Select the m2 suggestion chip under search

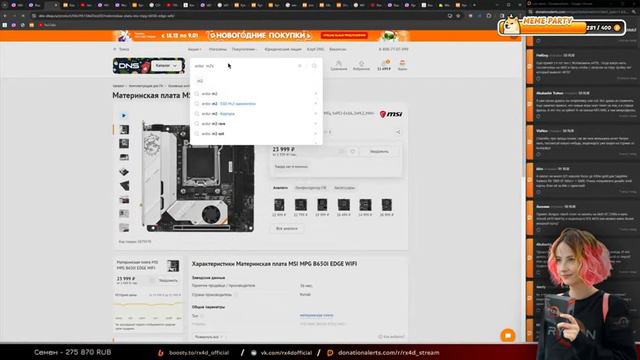[x=200, y=81]
